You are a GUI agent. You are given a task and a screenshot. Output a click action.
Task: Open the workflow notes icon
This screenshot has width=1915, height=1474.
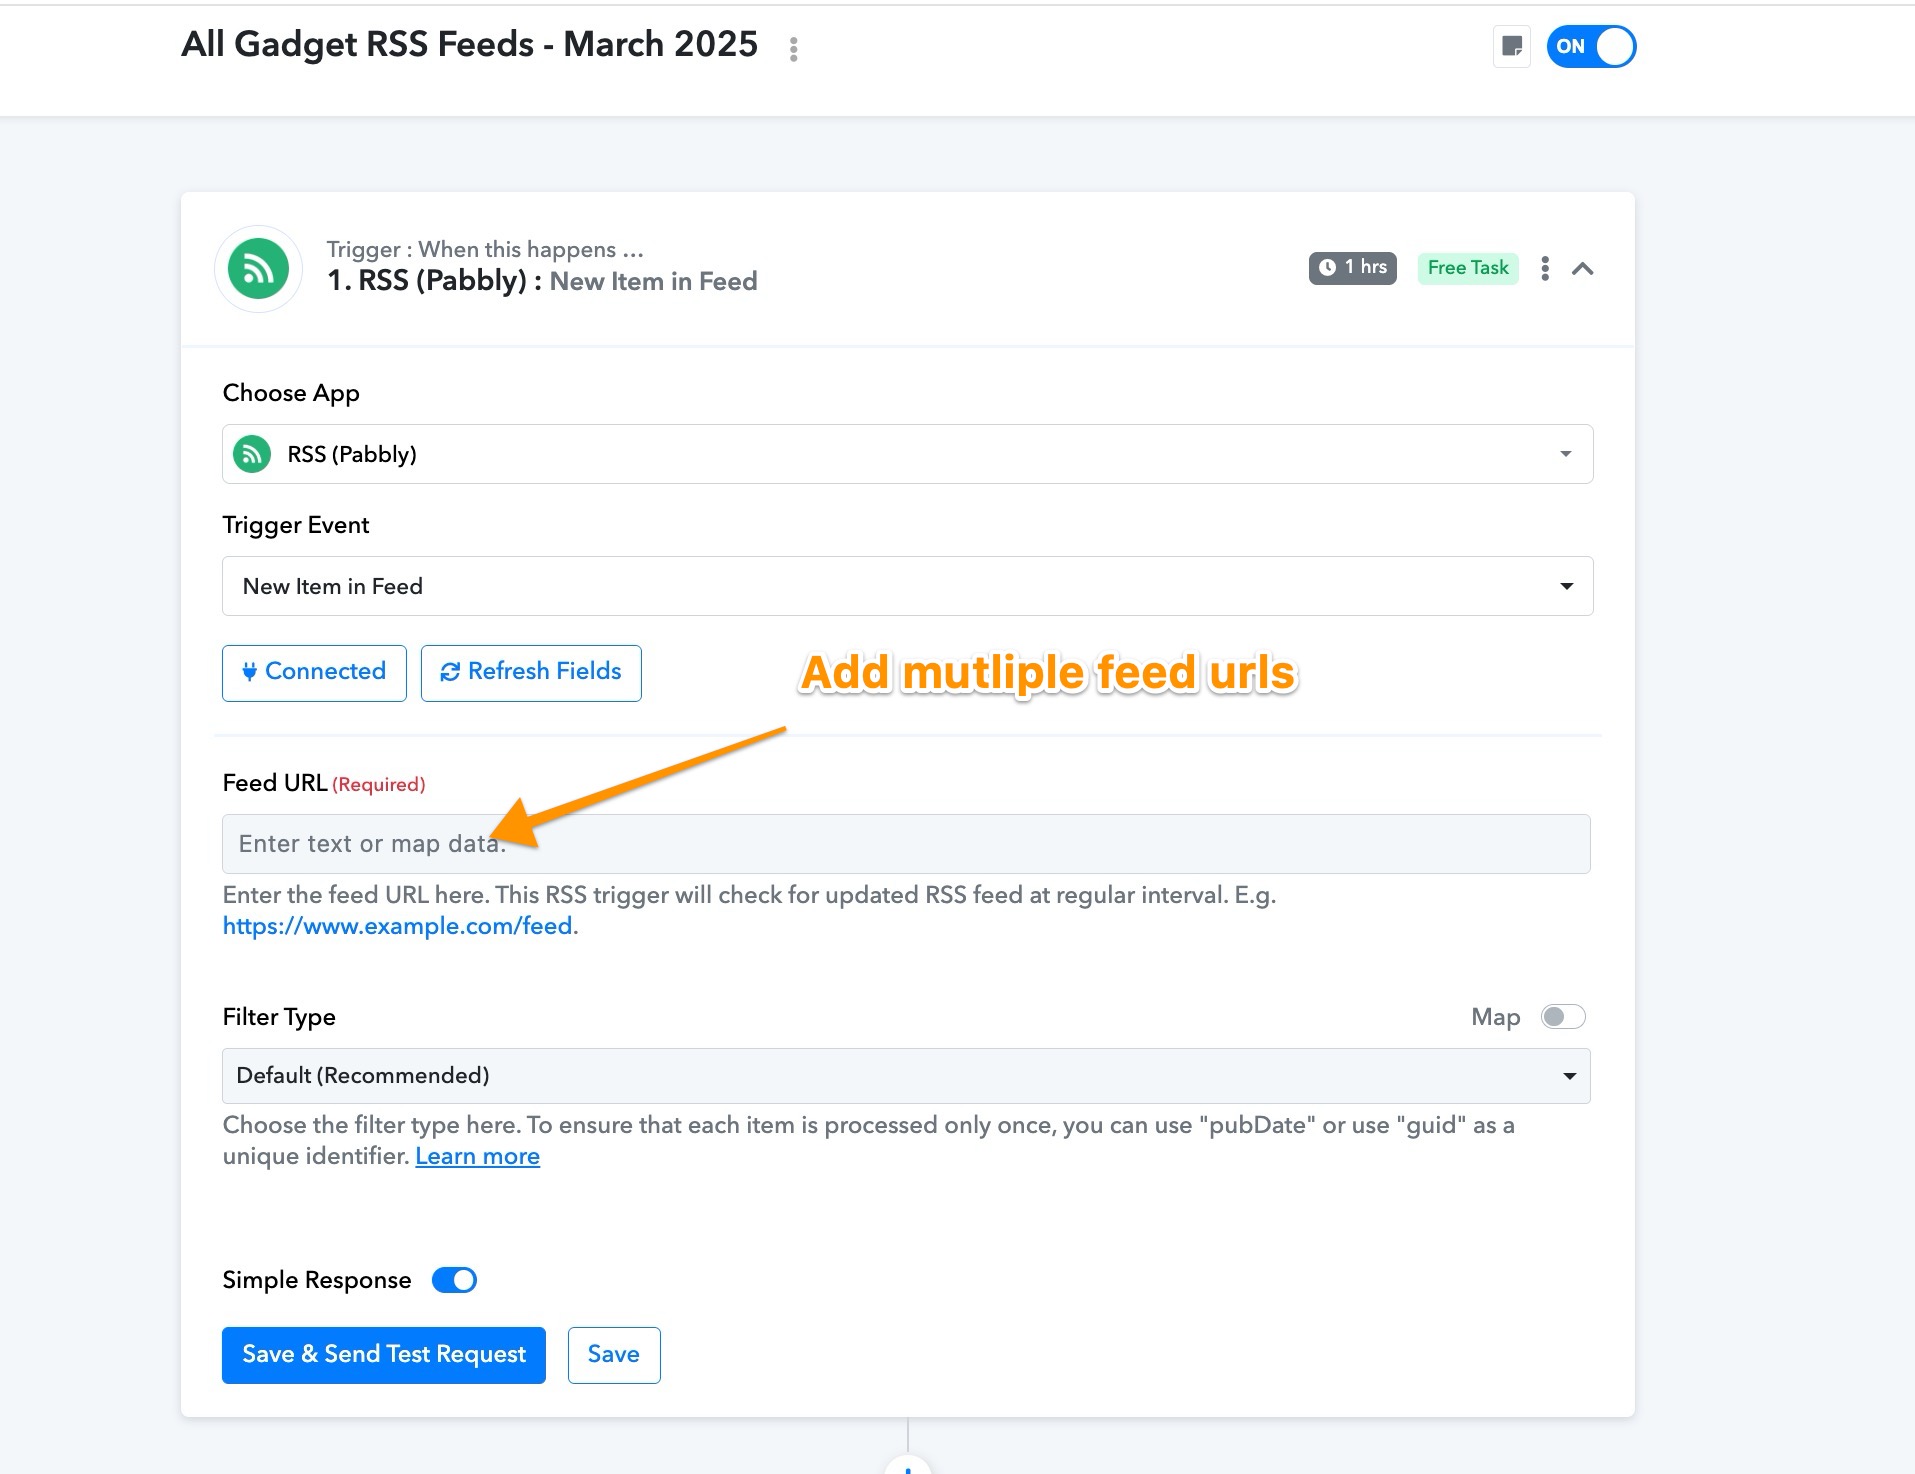pyautogui.click(x=1512, y=47)
